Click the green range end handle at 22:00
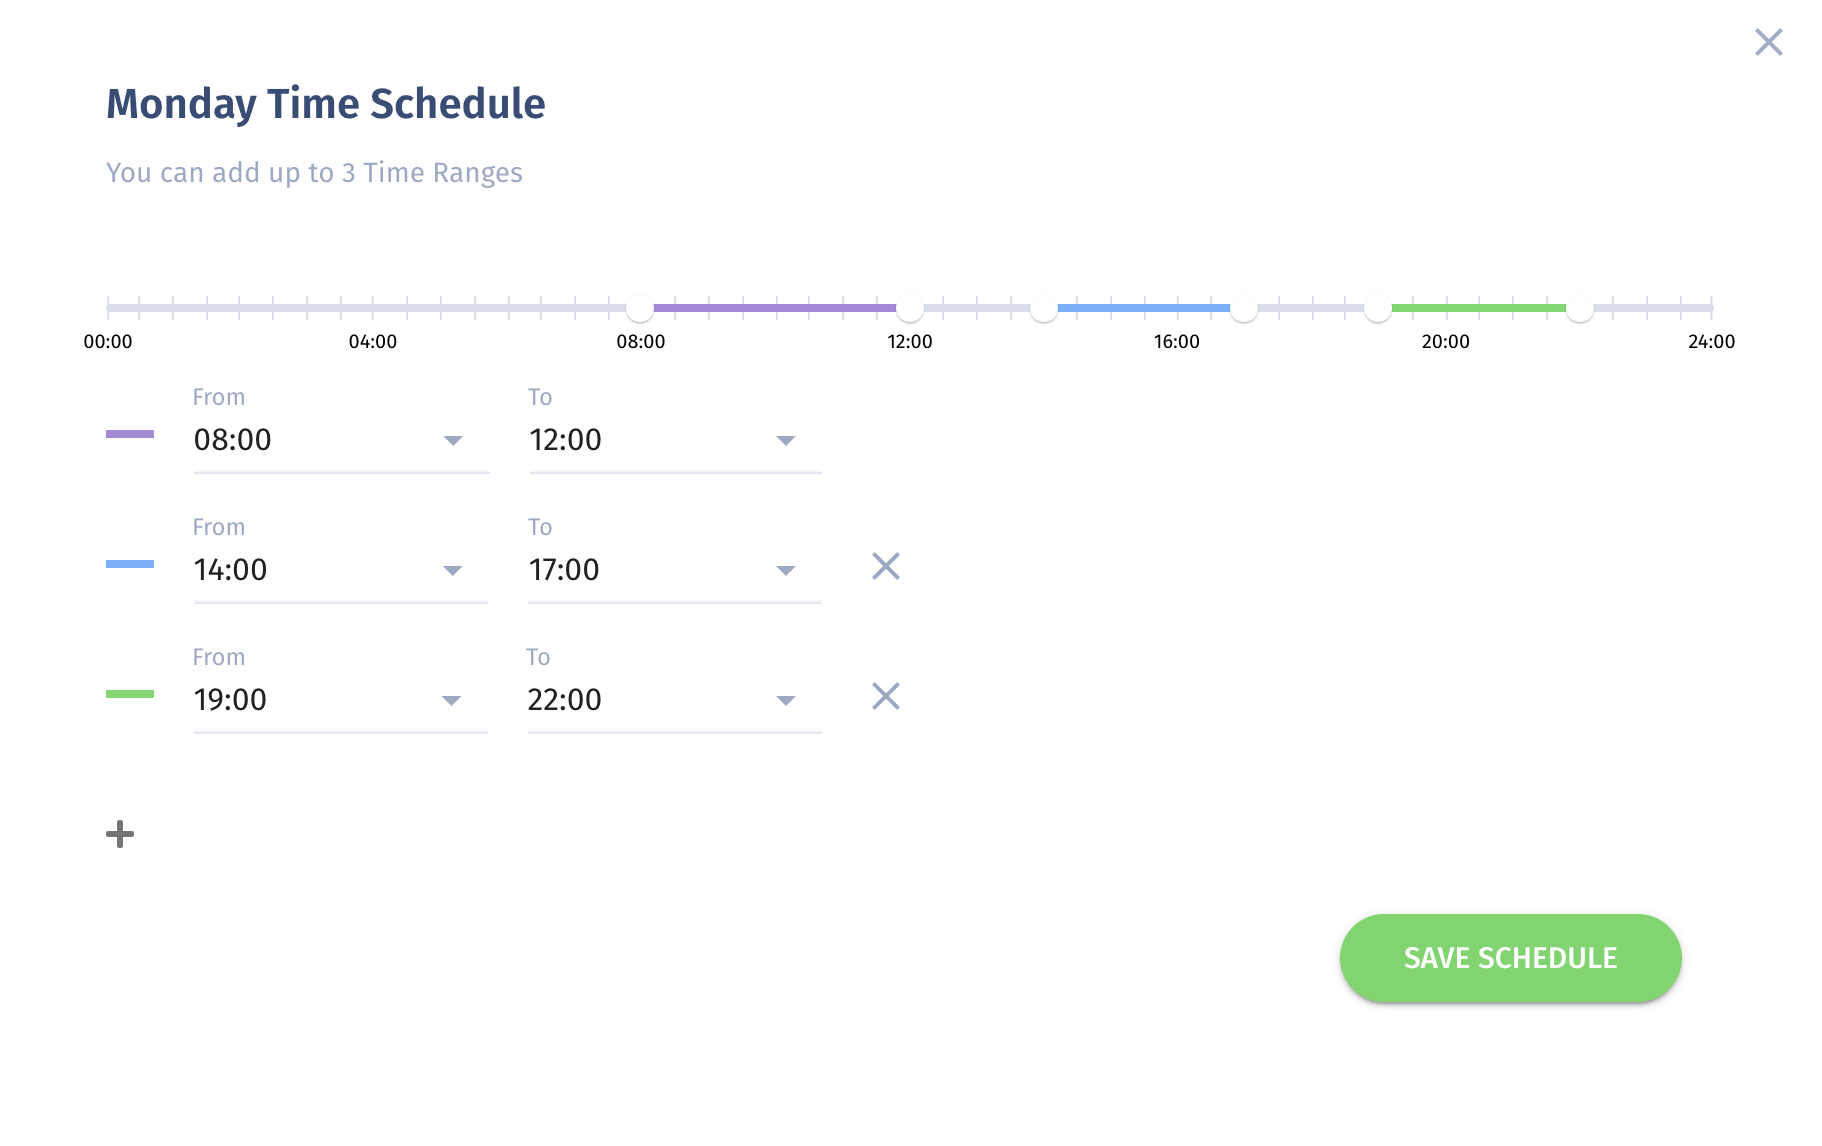Image resolution: width=1822 pixels, height=1146 pixels. click(x=1580, y=308)
